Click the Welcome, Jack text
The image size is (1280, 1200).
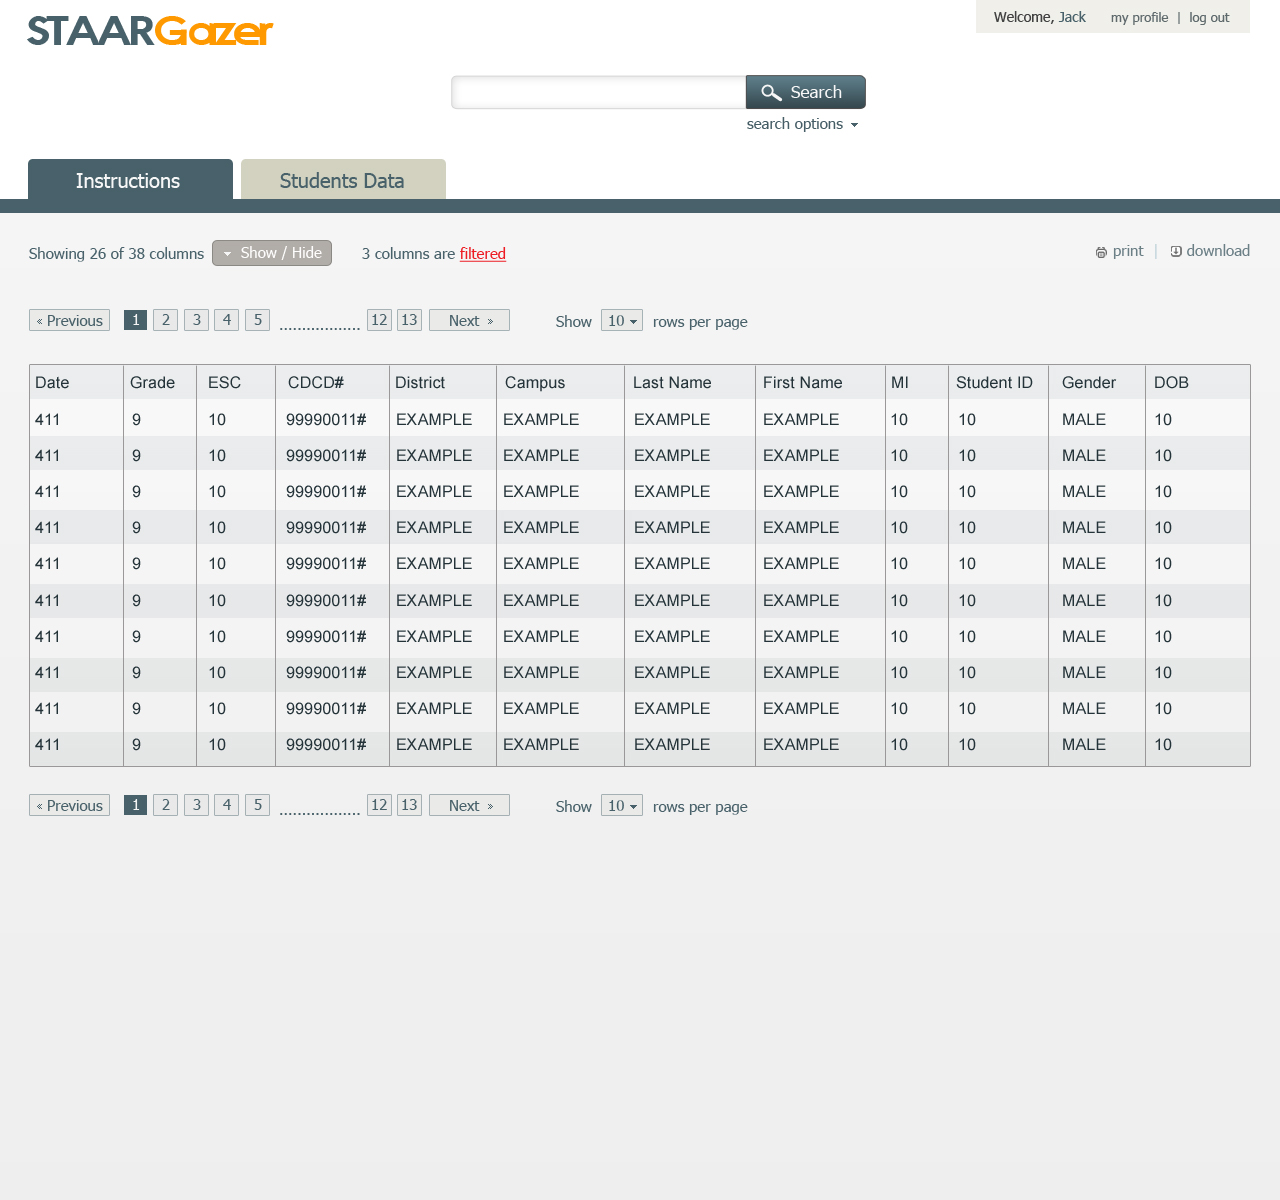pyautogui.click(x=1039, y=17)
